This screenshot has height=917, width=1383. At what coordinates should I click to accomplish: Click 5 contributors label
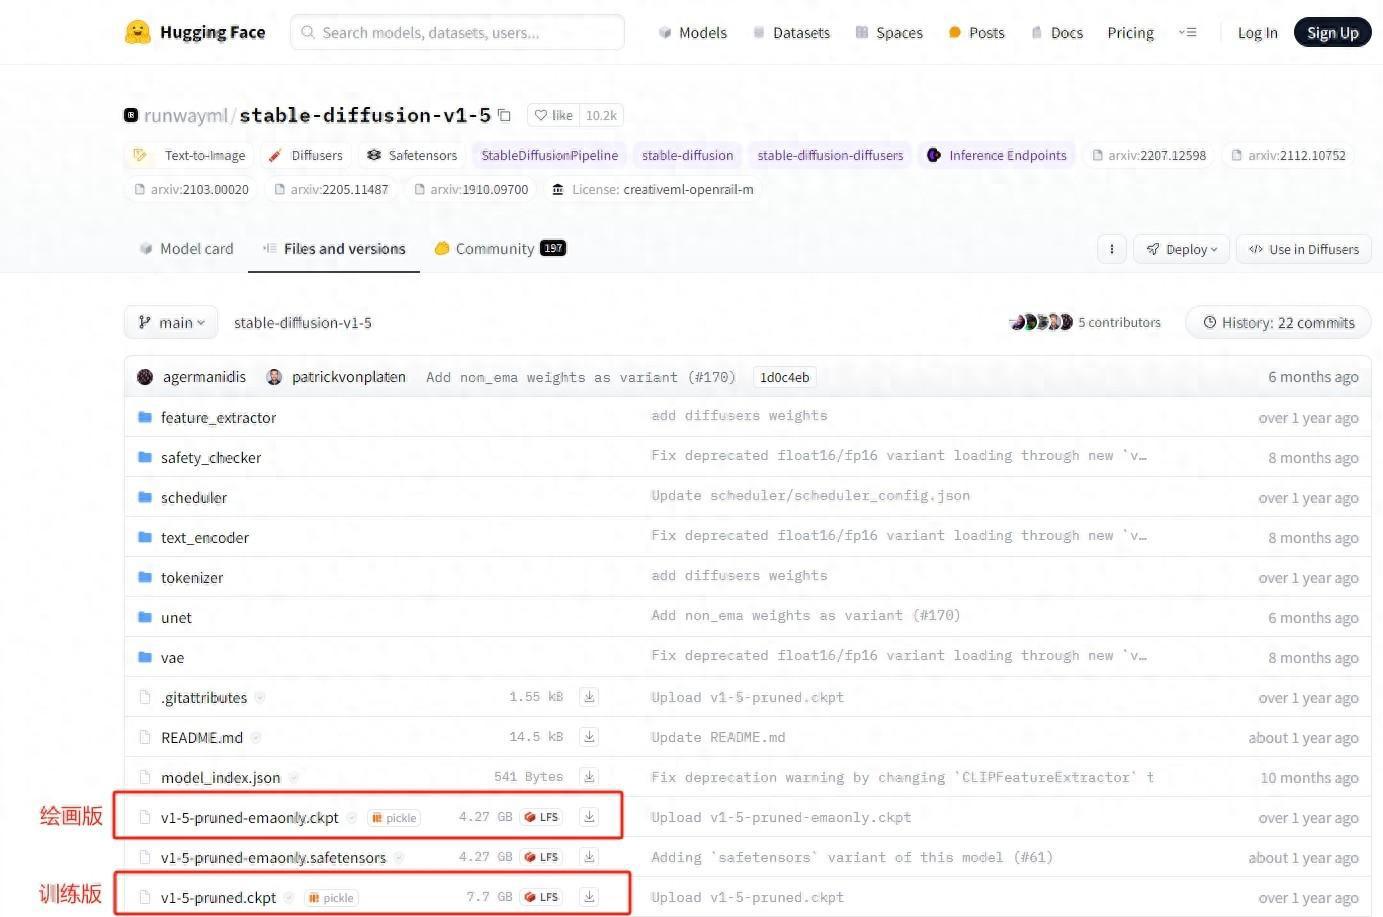pos(1119,322)
